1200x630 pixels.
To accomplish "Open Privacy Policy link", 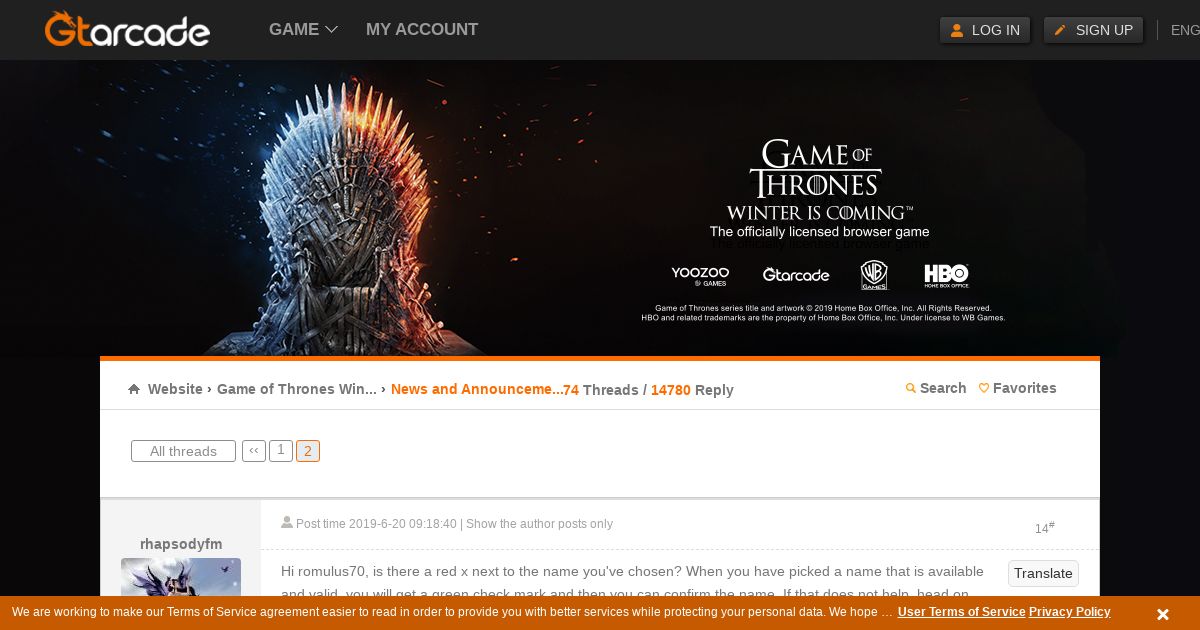I will coord(1069,612).
